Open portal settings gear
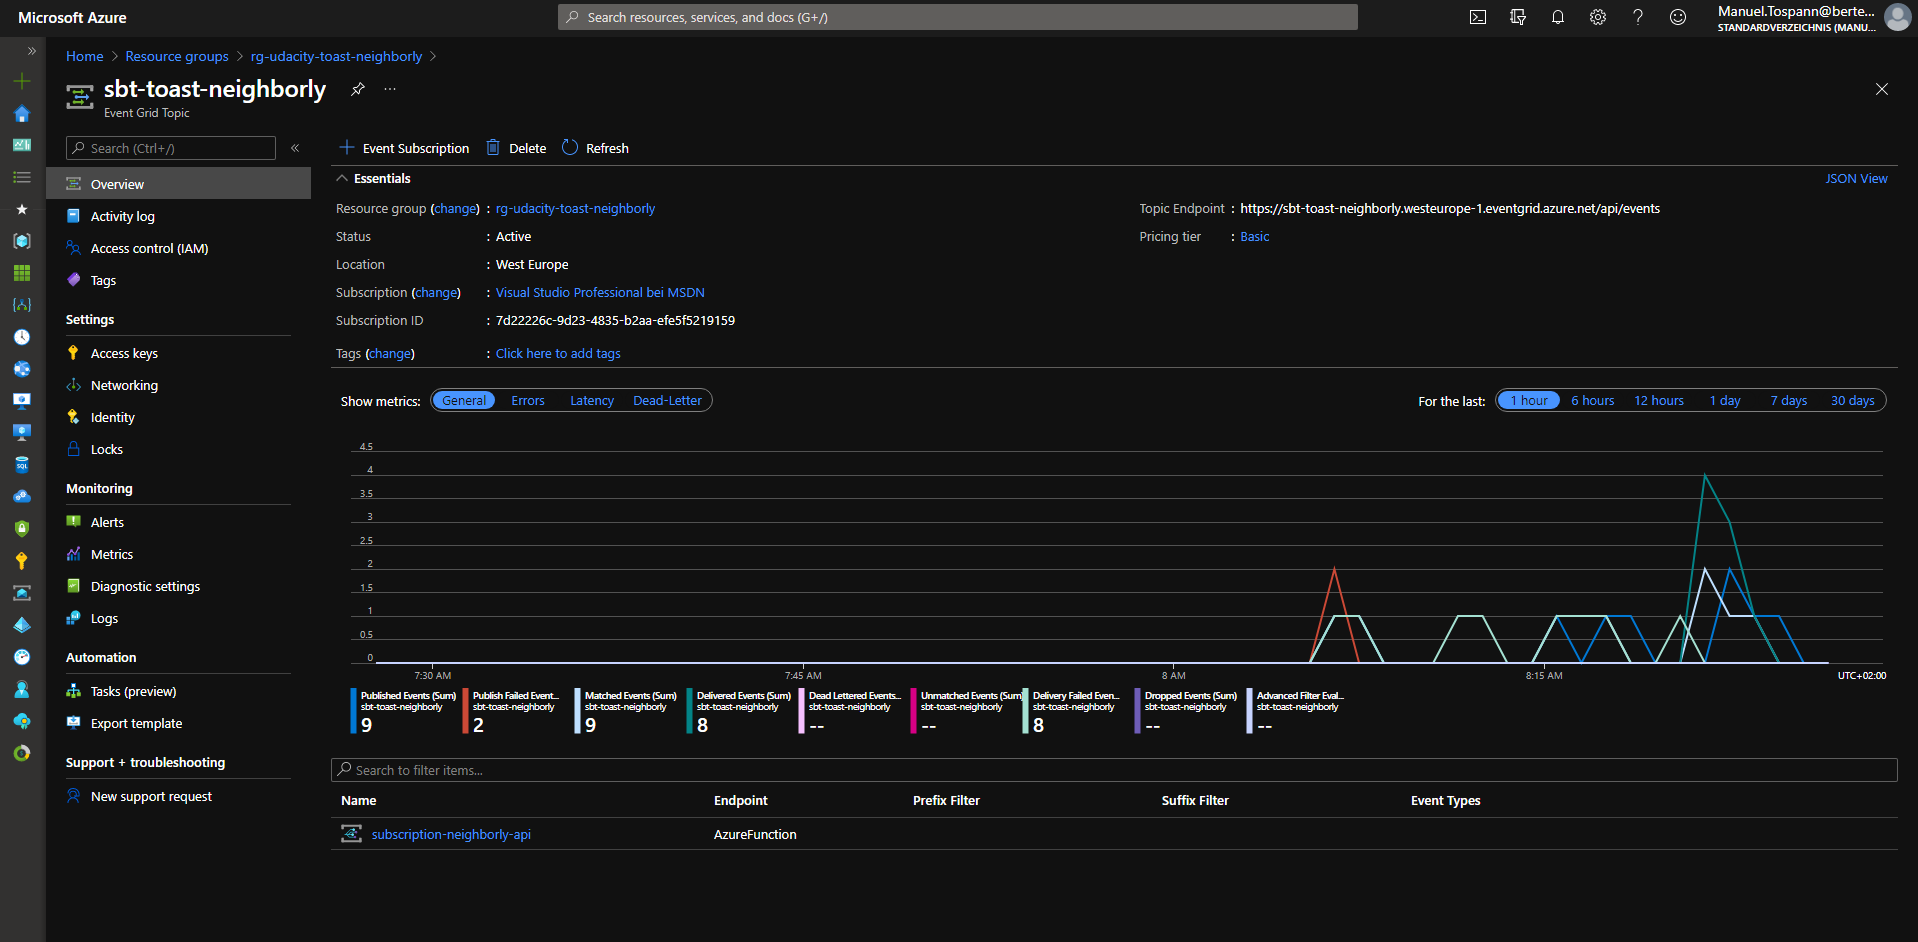The height and width of the screenshot is (942, 1918). click(x=1598, y=17)
